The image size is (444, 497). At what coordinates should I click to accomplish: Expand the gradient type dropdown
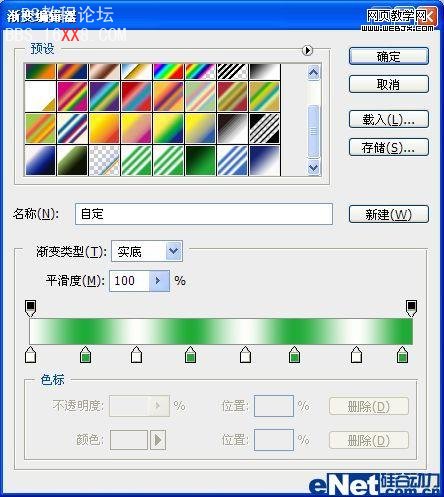(174, 251)
